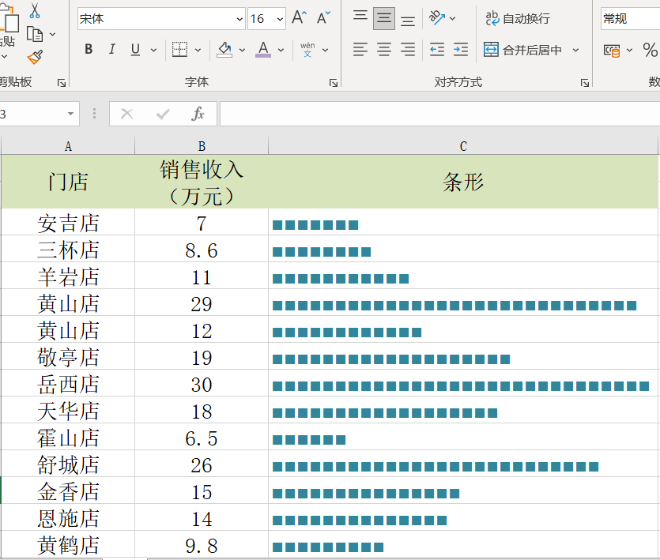
Task: Select the 敬亭店 cell
Action: 68,357
